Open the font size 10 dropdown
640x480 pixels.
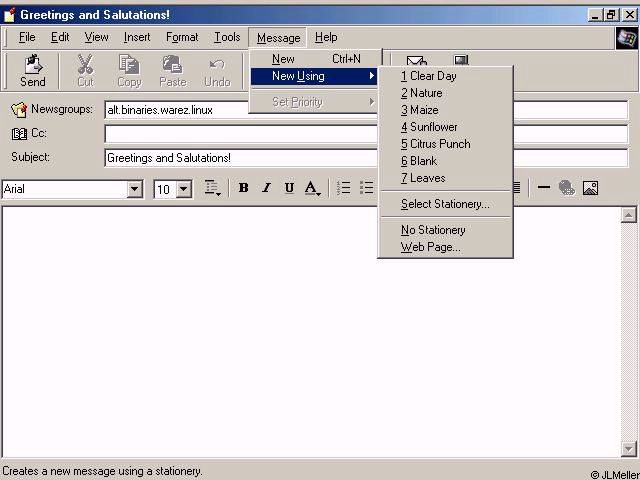pyautogui.click(x=184, y=189)
